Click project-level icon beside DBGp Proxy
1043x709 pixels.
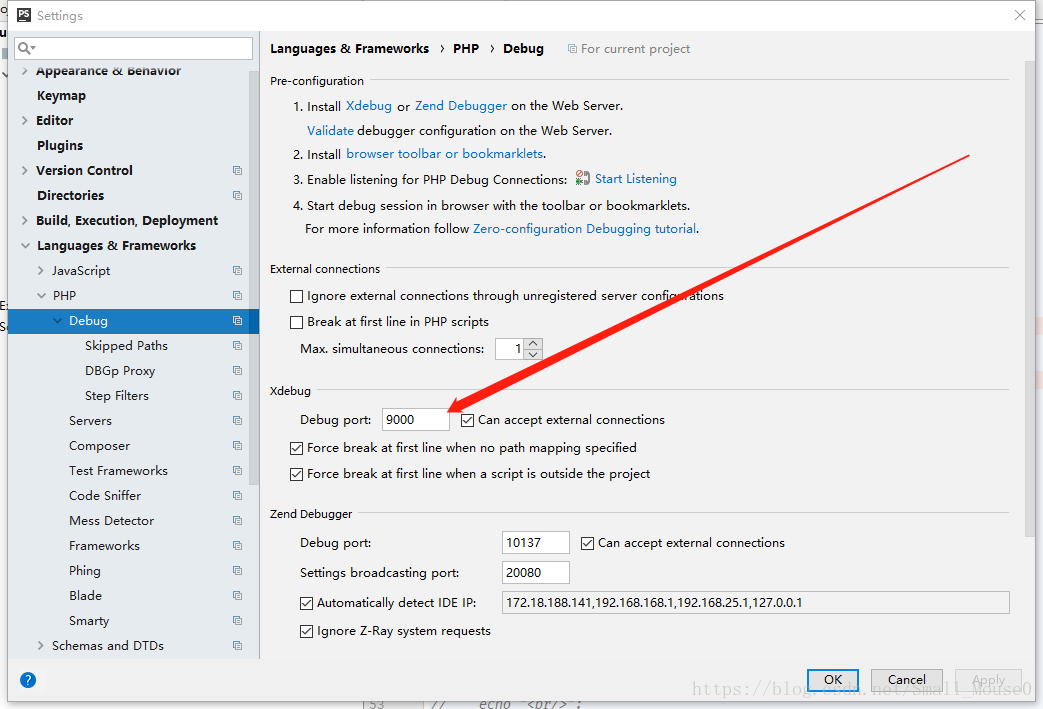pyautogui.click(x=237, y=370)
